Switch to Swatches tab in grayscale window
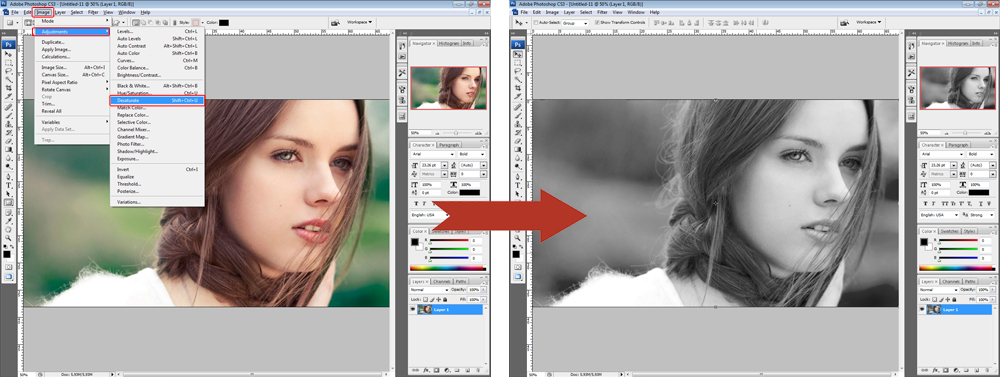The width and height of the screenshot is (1000, 377). click(950, 231)
